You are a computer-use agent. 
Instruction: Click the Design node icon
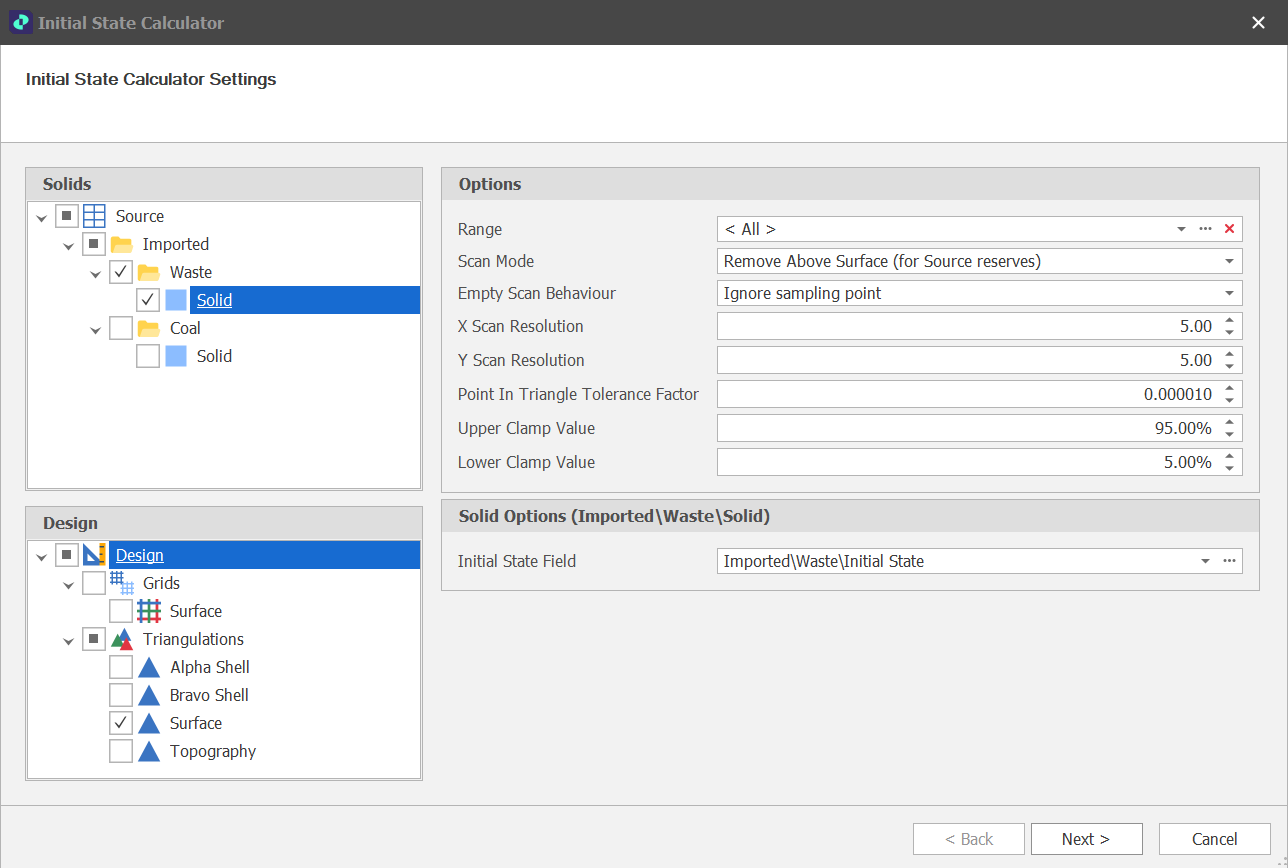93,555
